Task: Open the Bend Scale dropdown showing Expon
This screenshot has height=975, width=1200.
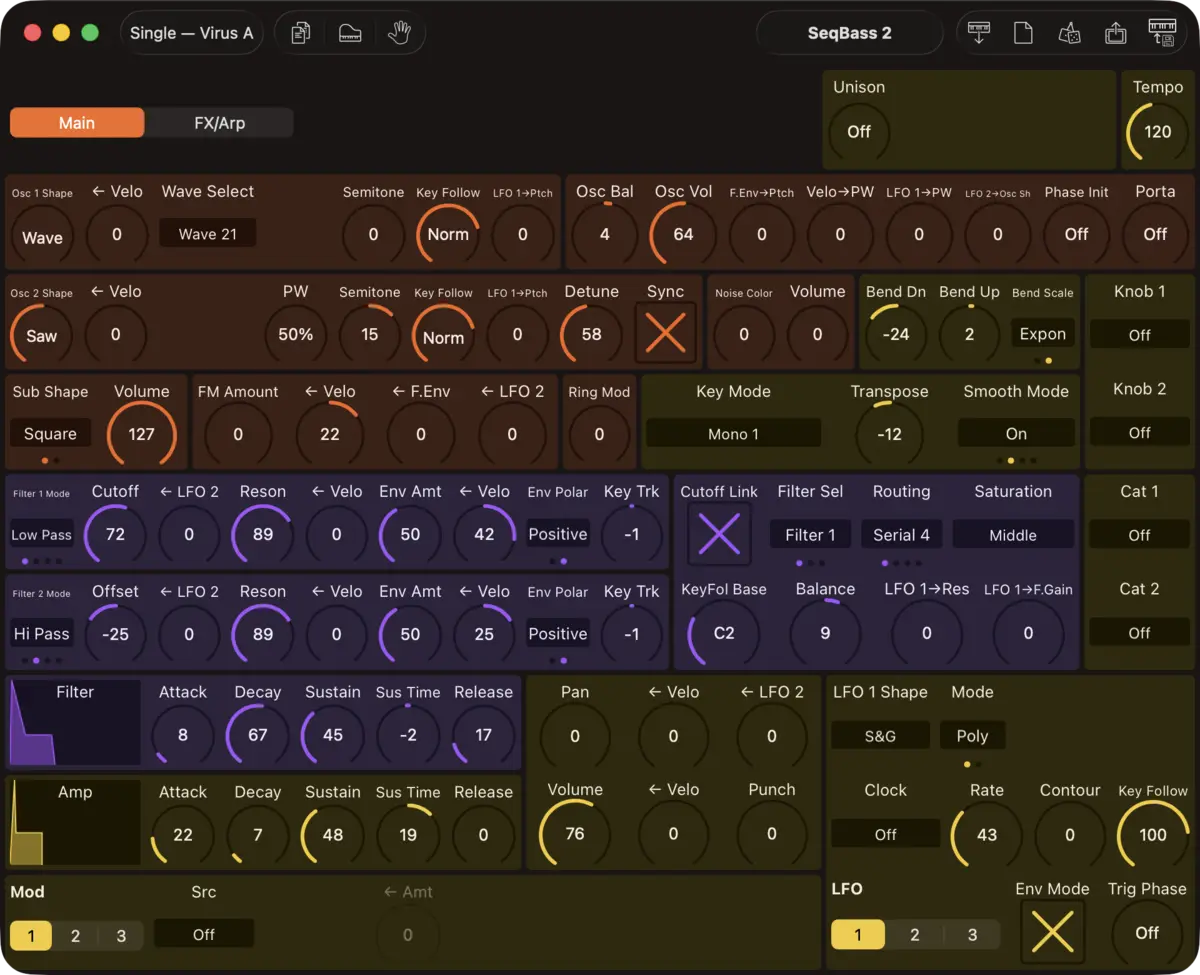Action: pos(1043,334)
